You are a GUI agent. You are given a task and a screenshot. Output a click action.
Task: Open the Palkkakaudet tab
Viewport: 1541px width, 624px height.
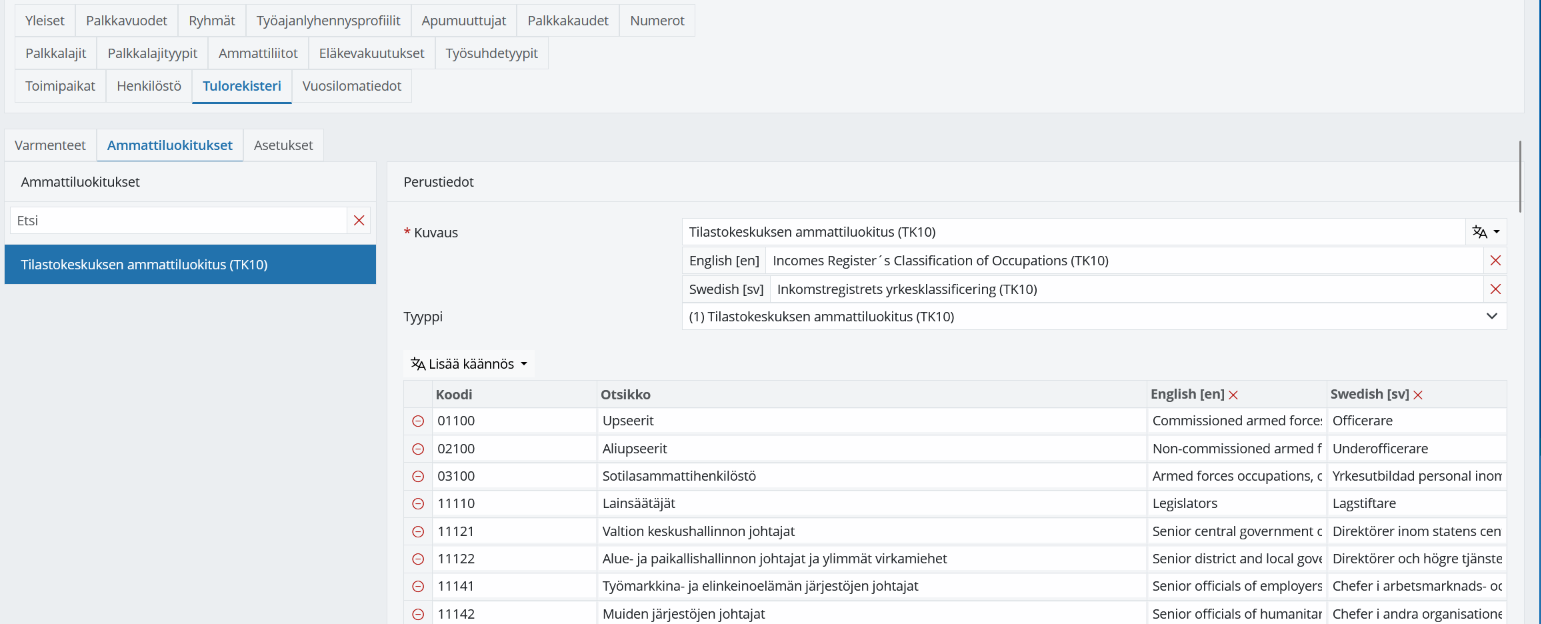[568, 20]
